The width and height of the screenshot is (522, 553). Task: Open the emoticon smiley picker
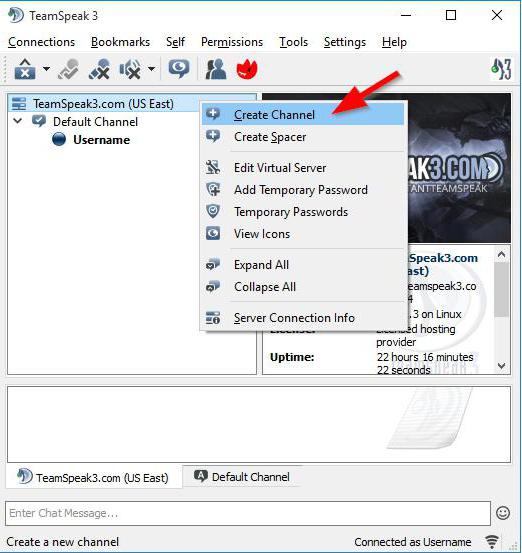(503, 513)
